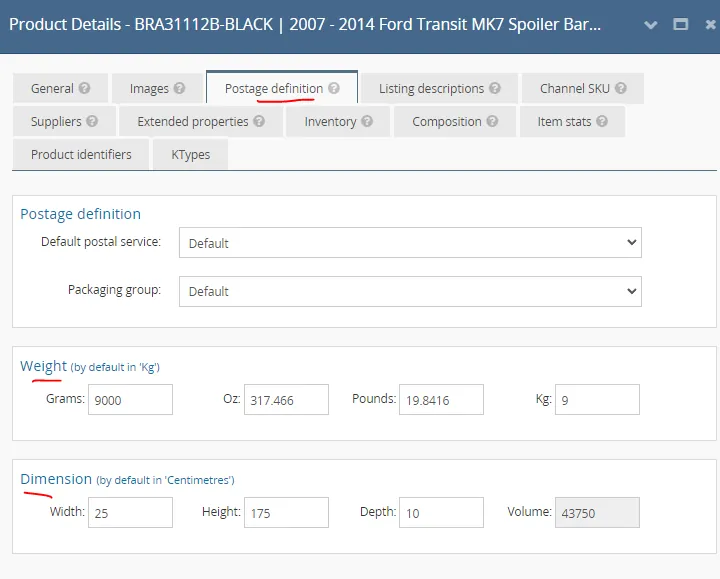The image size is (720, 579).
Task: Click the Postage definition section heading
Action: (x=80, y=214)
